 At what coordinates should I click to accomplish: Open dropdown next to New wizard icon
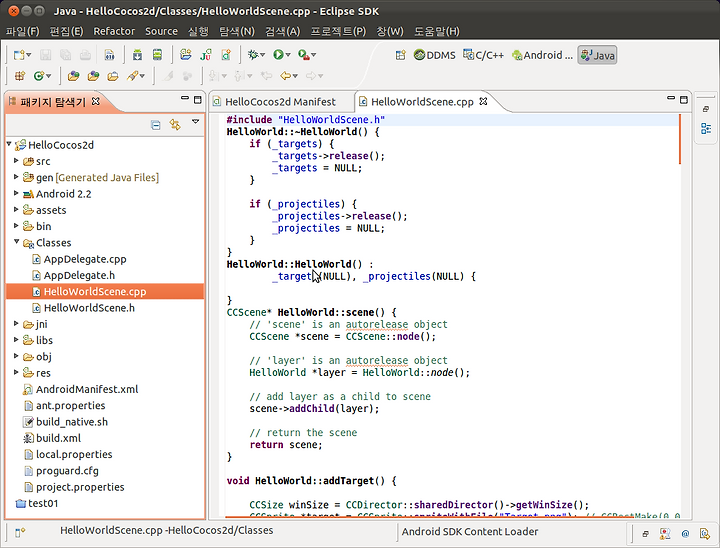pyautogui.click(x=29, y=55)
